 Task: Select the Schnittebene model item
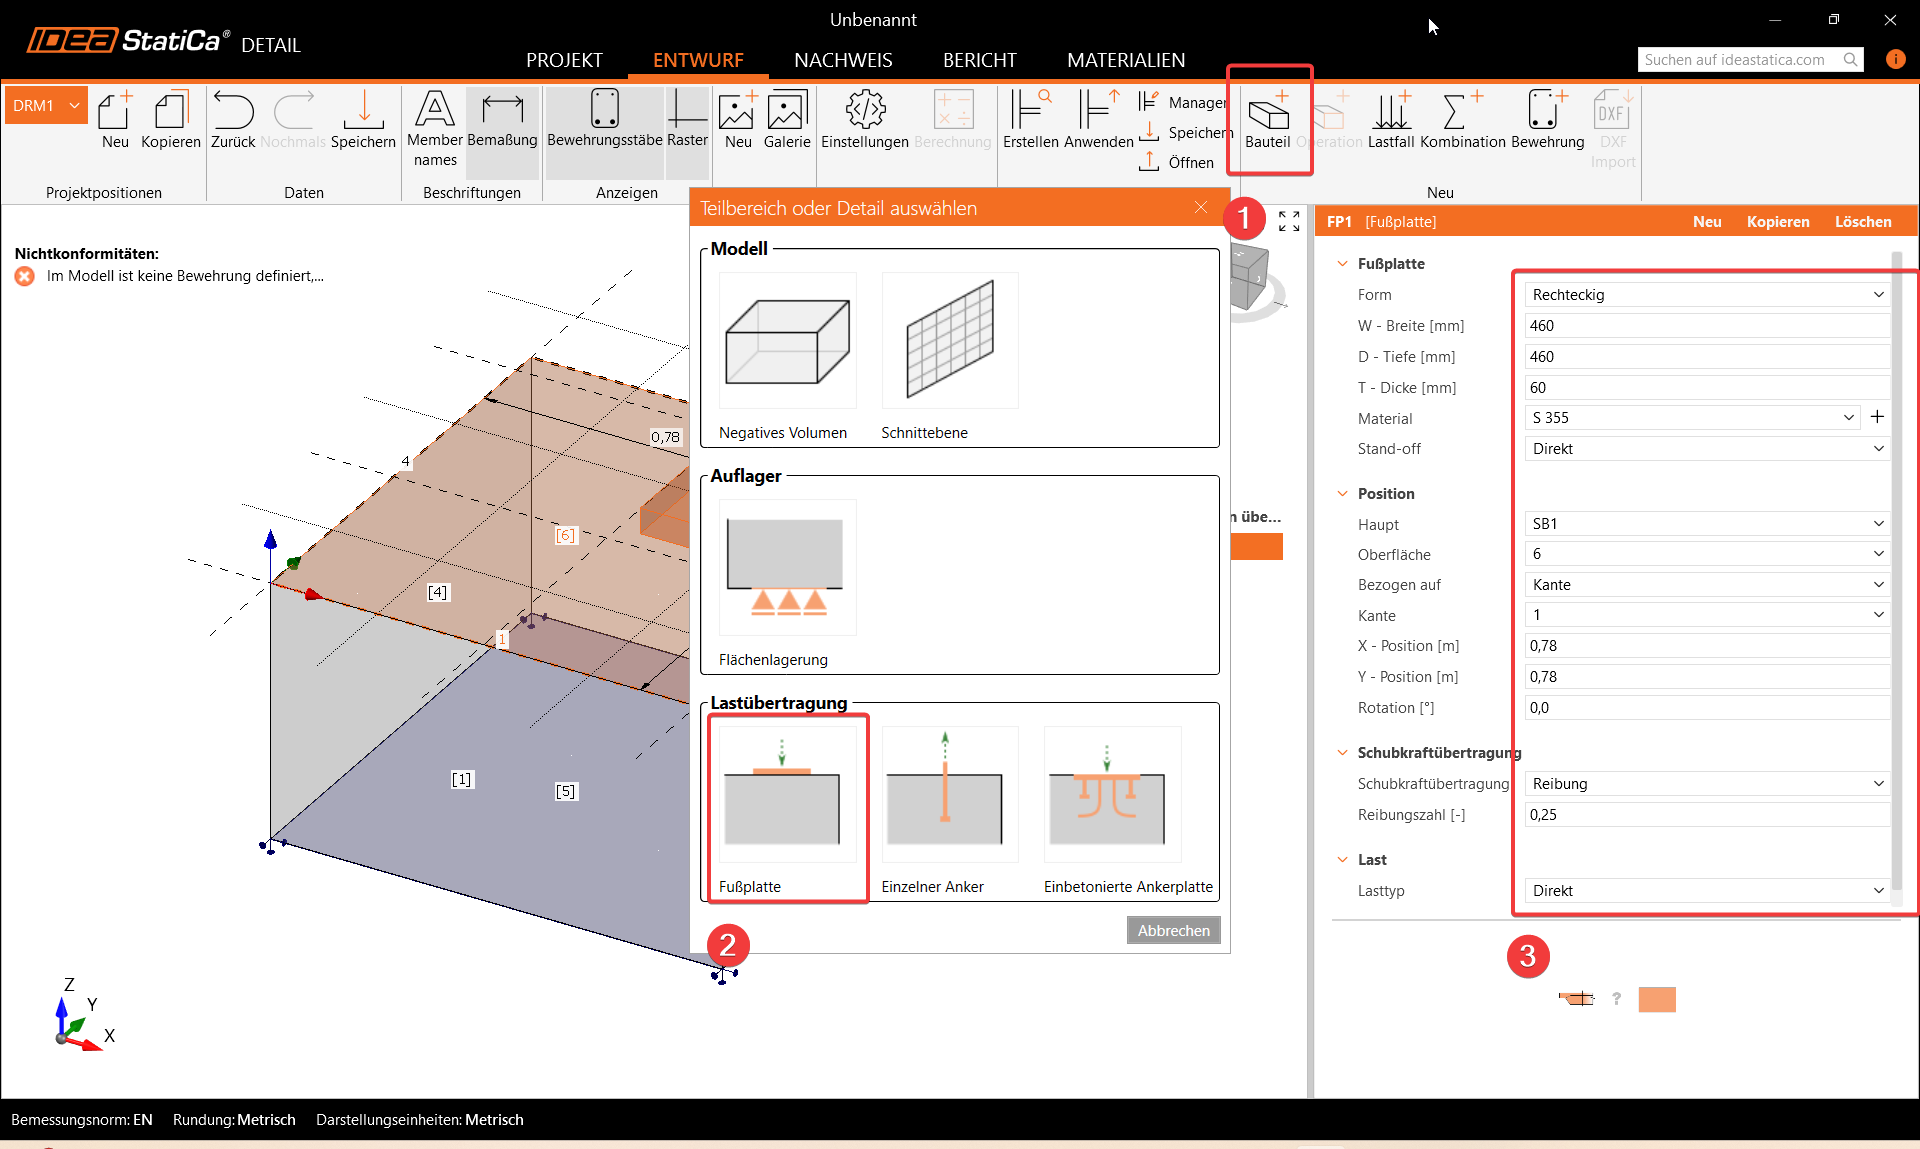pos(949,342)
